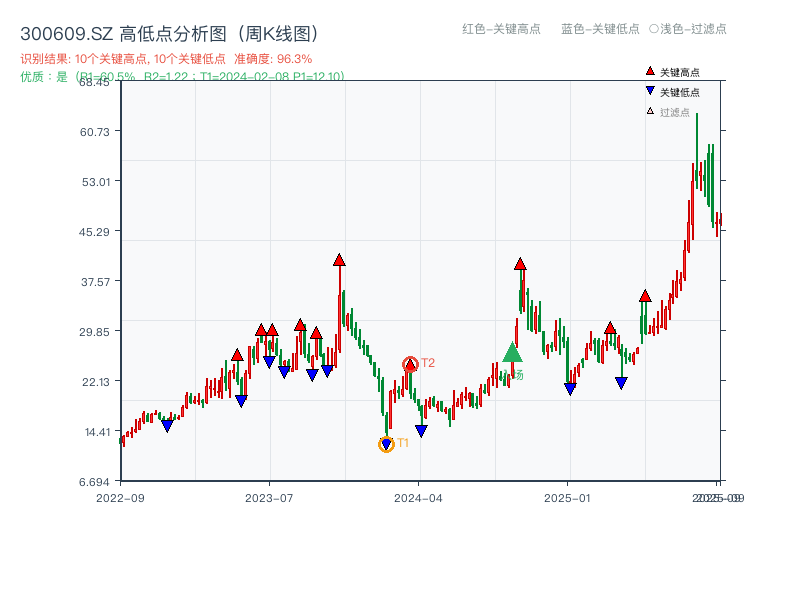Click the large green entry triangle
Screen dimensions: 800x600
click(x=512, y=353)
